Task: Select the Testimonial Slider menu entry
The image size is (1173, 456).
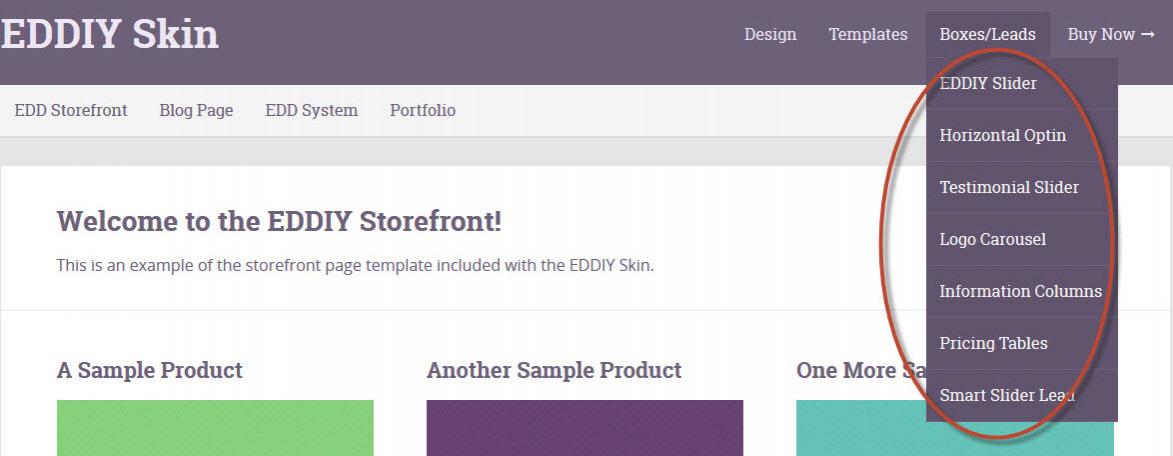Action: pos(1009,188)
